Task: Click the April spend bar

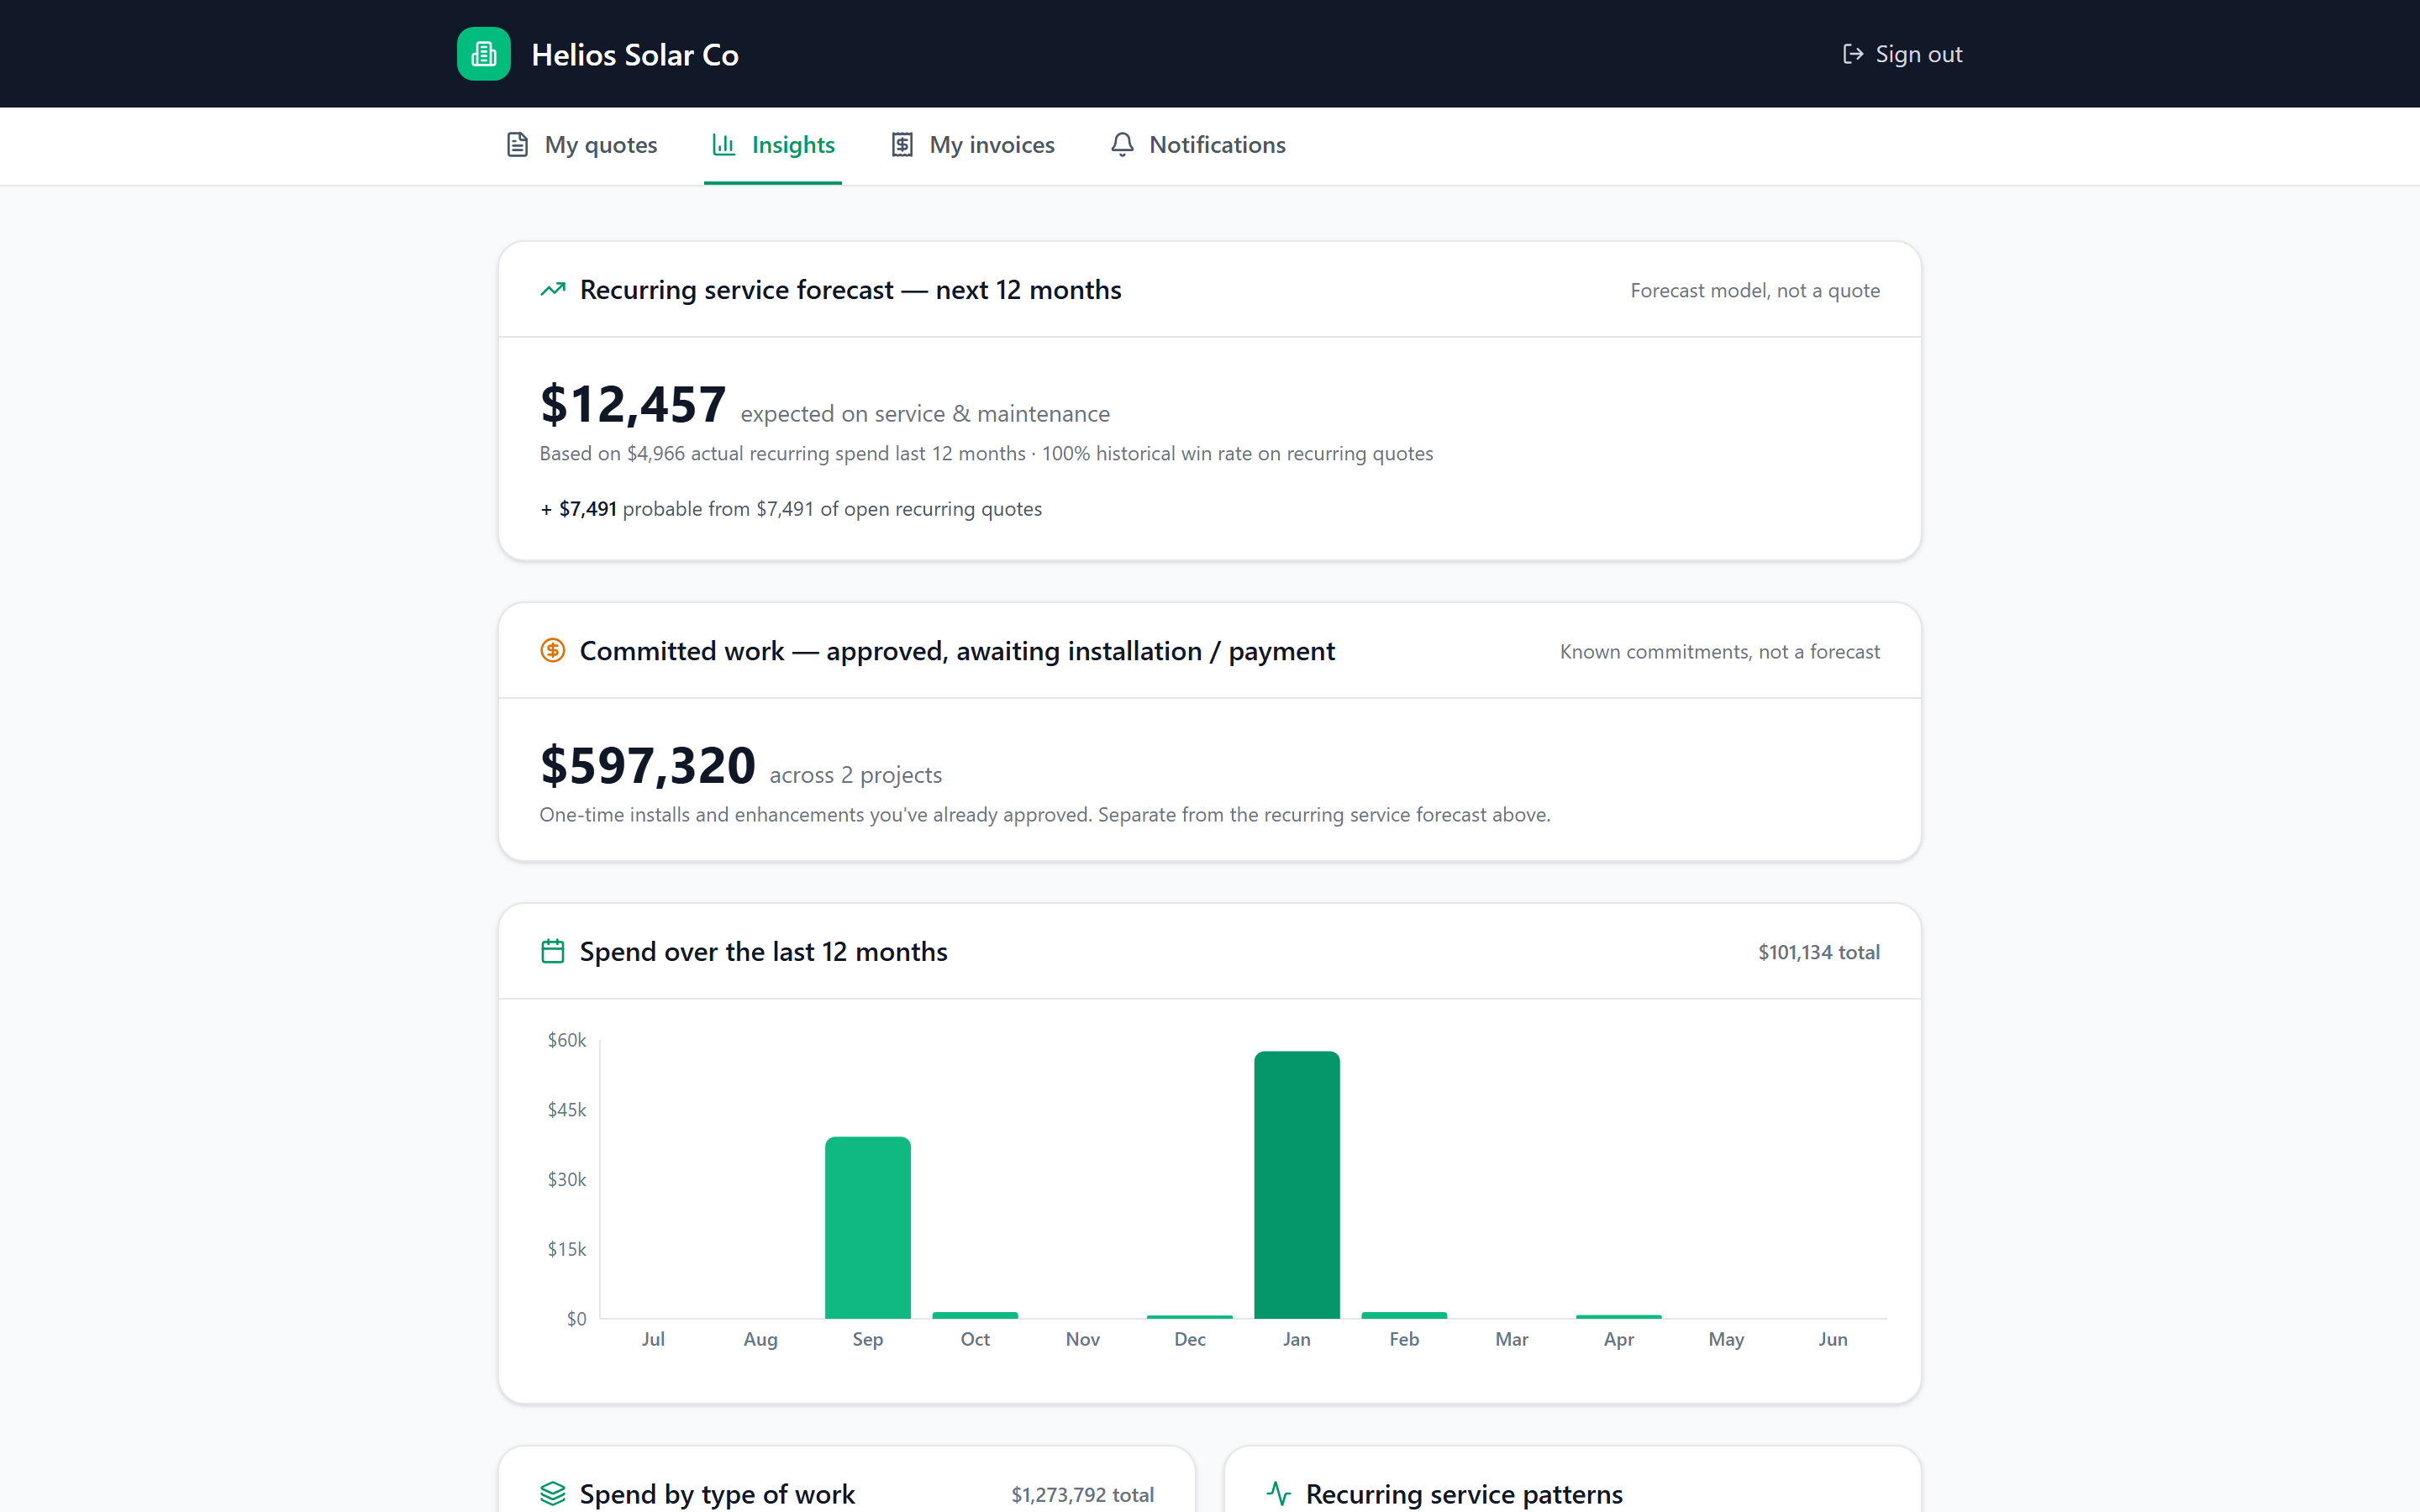Action: point(1619,1316)
